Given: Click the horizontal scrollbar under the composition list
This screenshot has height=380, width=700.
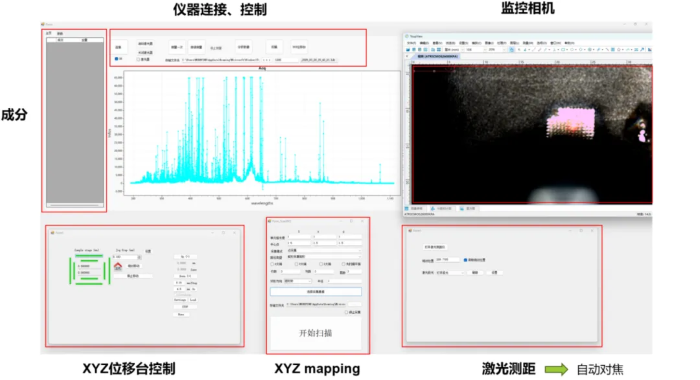Looking at the screenshot, I should click(x=75, y=205).
